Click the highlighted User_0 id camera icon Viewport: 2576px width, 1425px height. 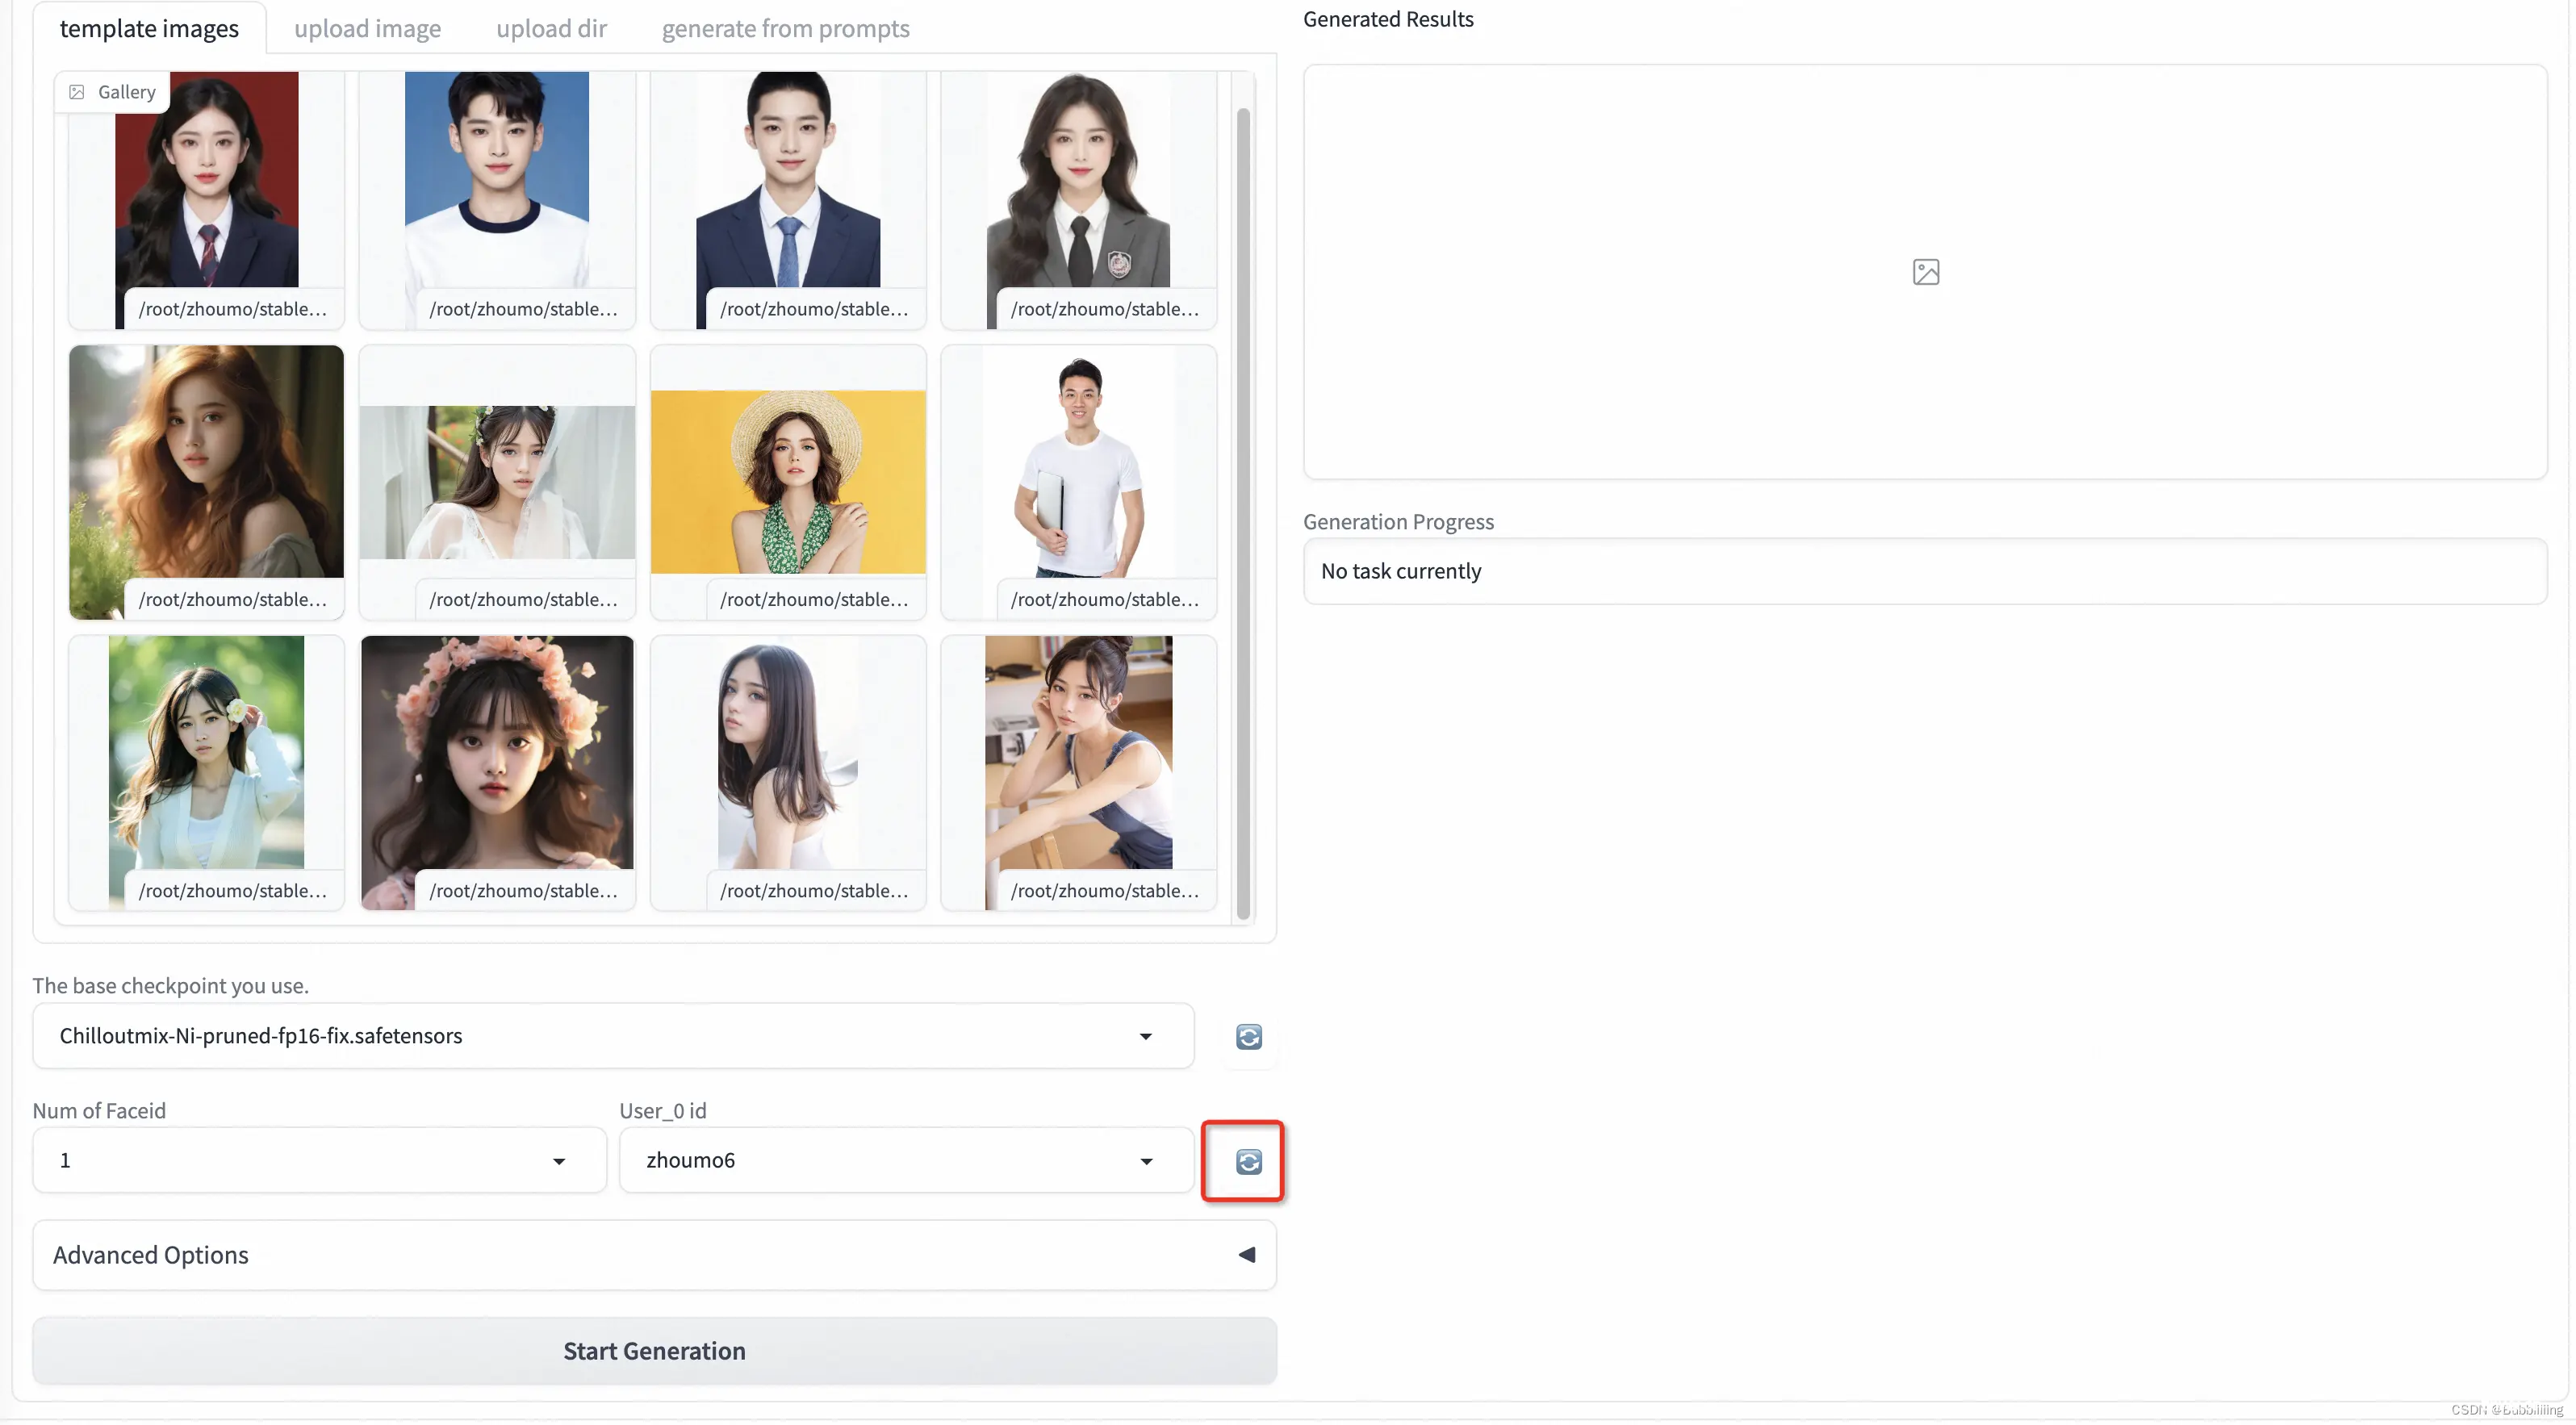coord(1248,1160)
